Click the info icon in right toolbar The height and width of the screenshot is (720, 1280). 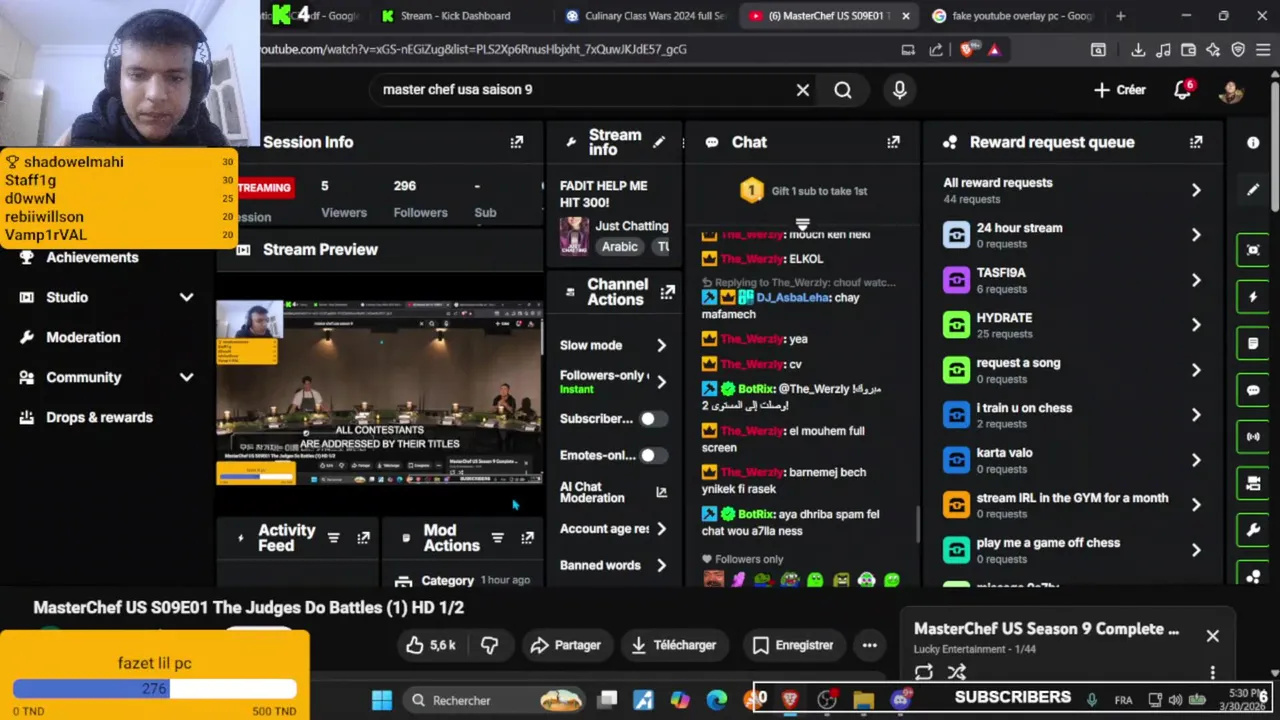tap(1253, 142)
